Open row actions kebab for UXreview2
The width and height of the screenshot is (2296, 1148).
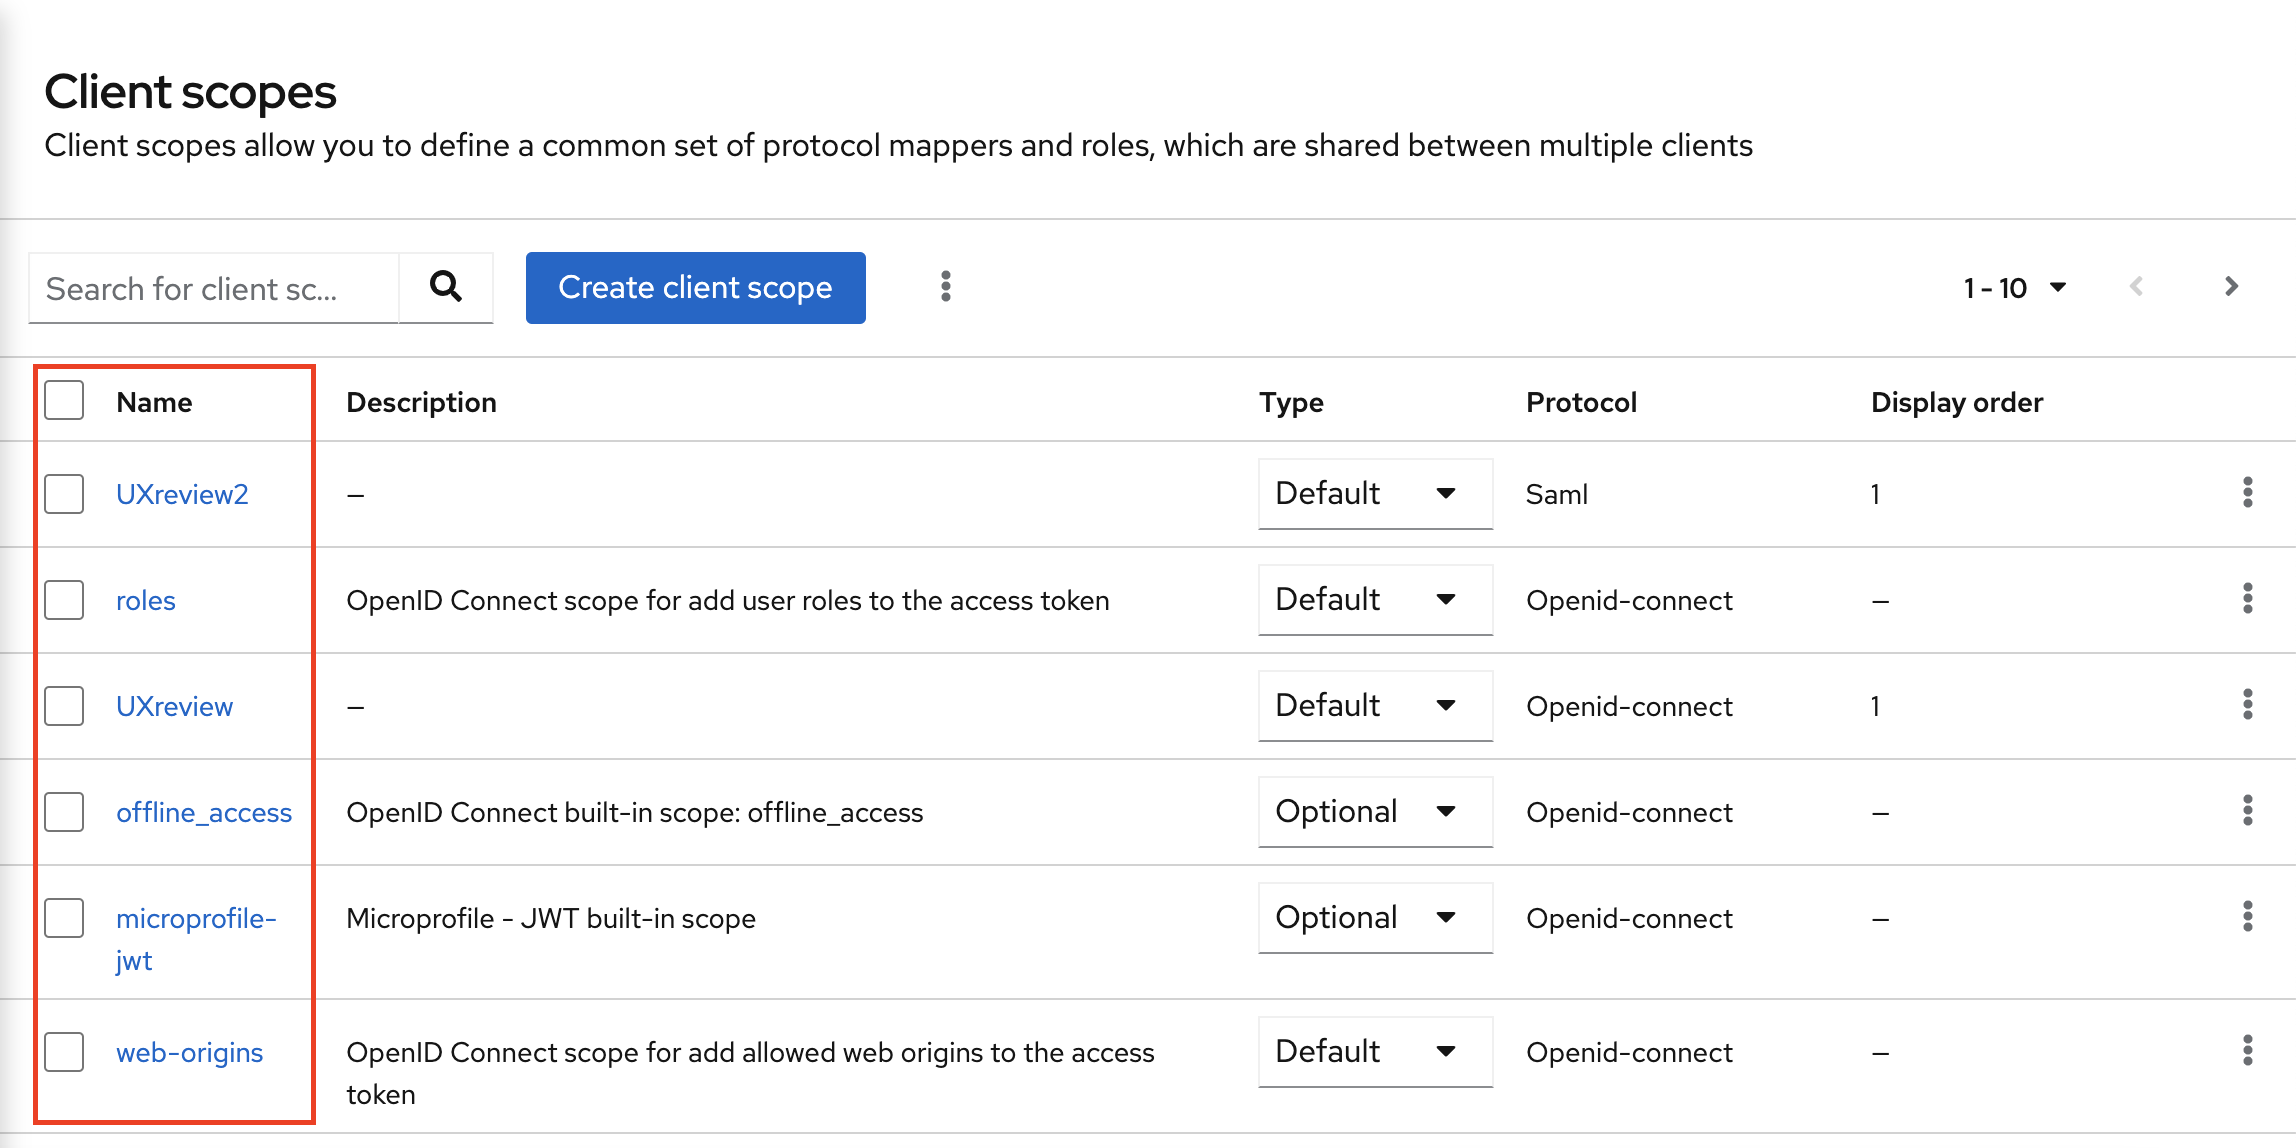2248,493
